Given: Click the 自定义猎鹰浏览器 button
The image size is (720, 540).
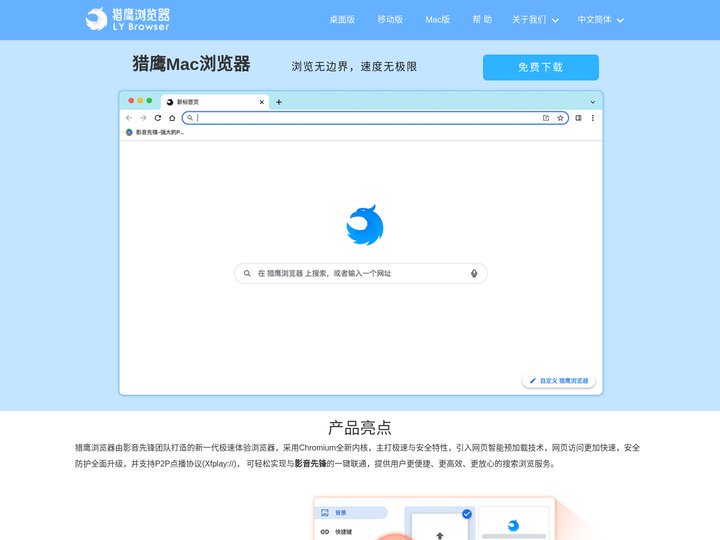Looking at the screenshot, I should 558,381.
